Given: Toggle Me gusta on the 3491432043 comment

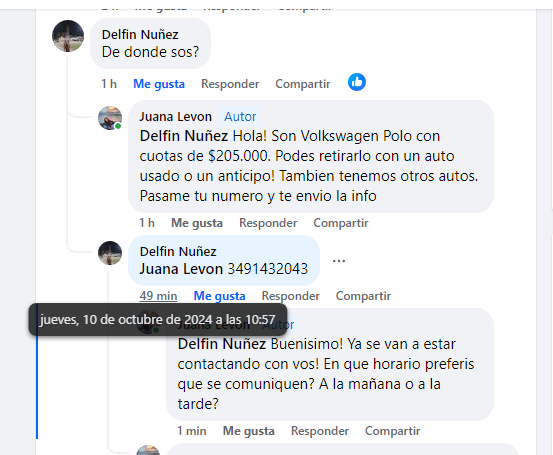Looking at the screenshot, I should tap(219, 296).
